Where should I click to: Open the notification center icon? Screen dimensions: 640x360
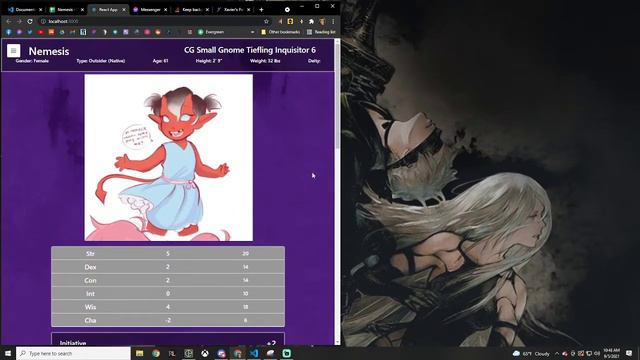pos(629,353)
